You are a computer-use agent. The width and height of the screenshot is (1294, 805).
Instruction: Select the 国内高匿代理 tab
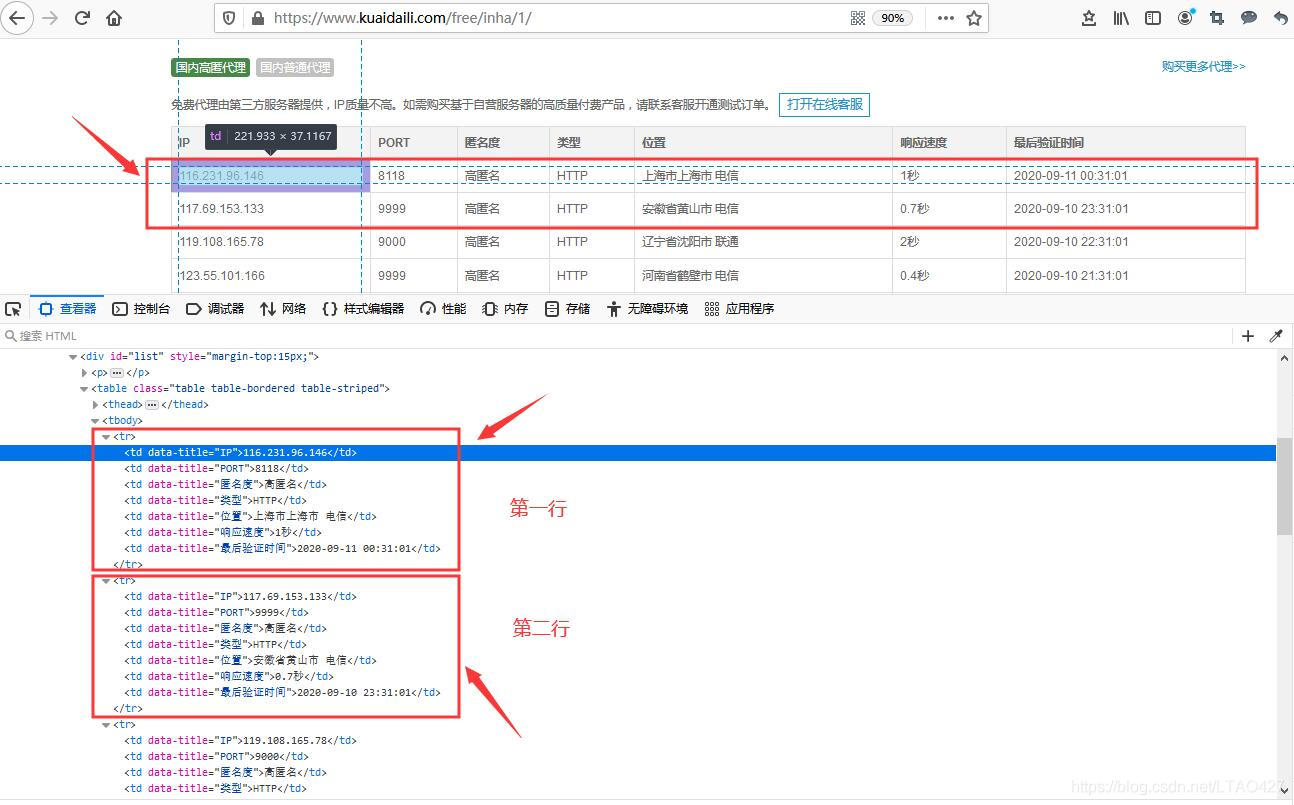tap(210, 67)
